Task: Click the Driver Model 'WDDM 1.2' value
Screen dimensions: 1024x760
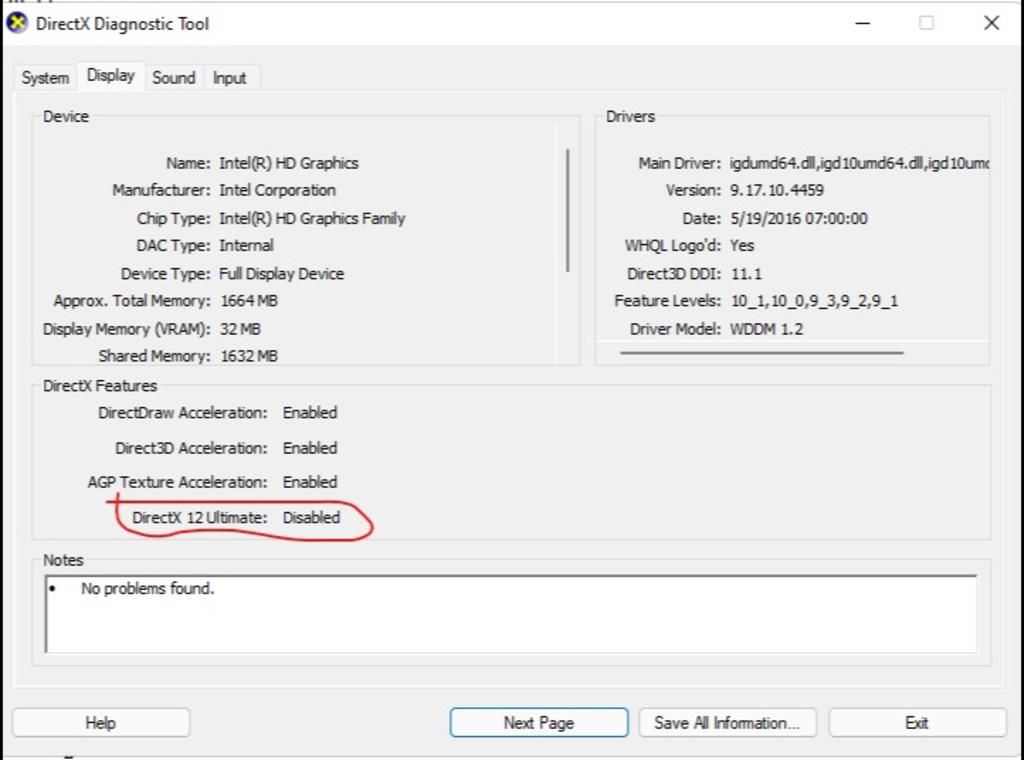Action: point(766,329)
